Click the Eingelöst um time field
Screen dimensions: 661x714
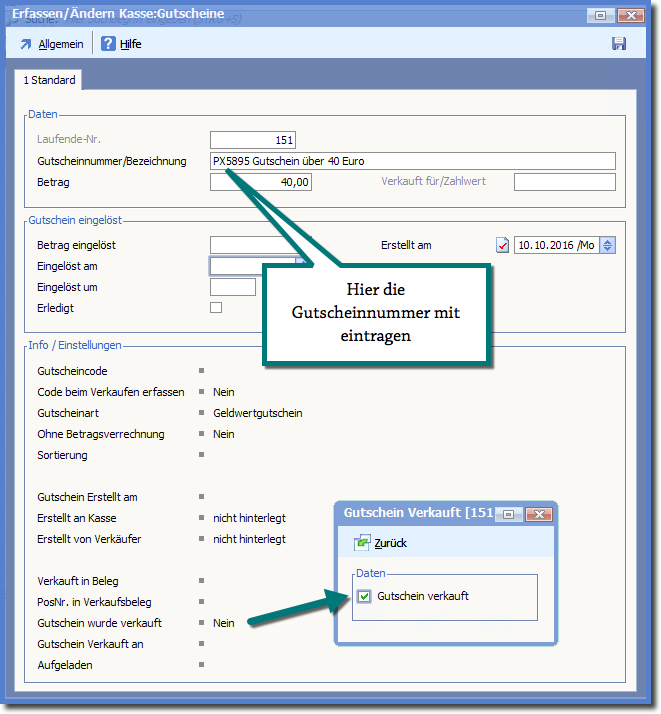point(232,288)
